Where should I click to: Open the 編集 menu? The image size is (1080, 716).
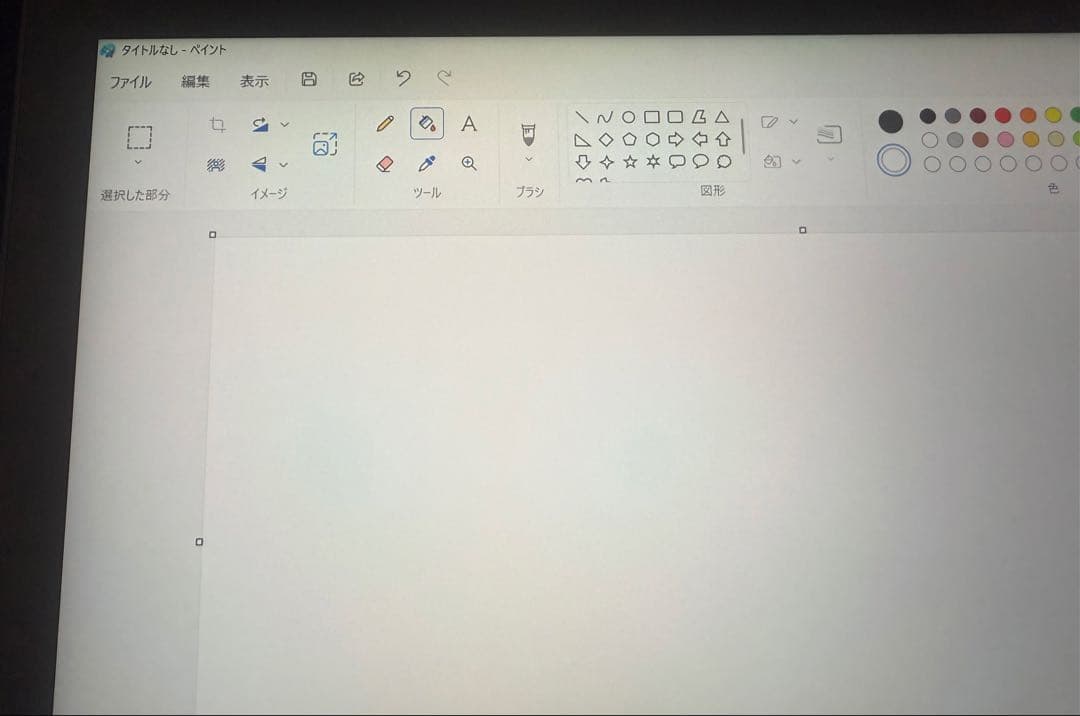click(x=195, y=82)
